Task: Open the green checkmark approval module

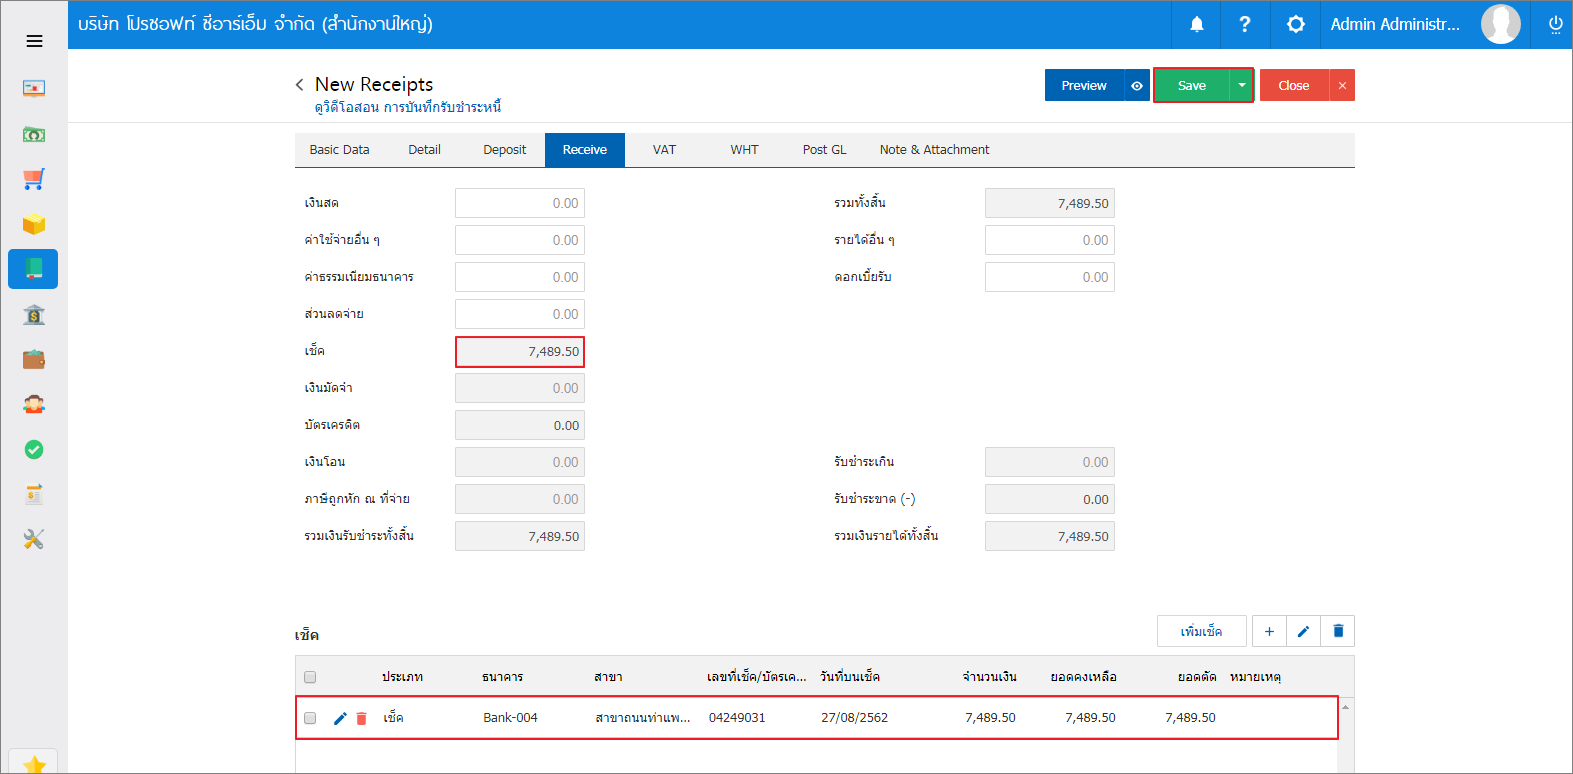Action: [34, 450]
